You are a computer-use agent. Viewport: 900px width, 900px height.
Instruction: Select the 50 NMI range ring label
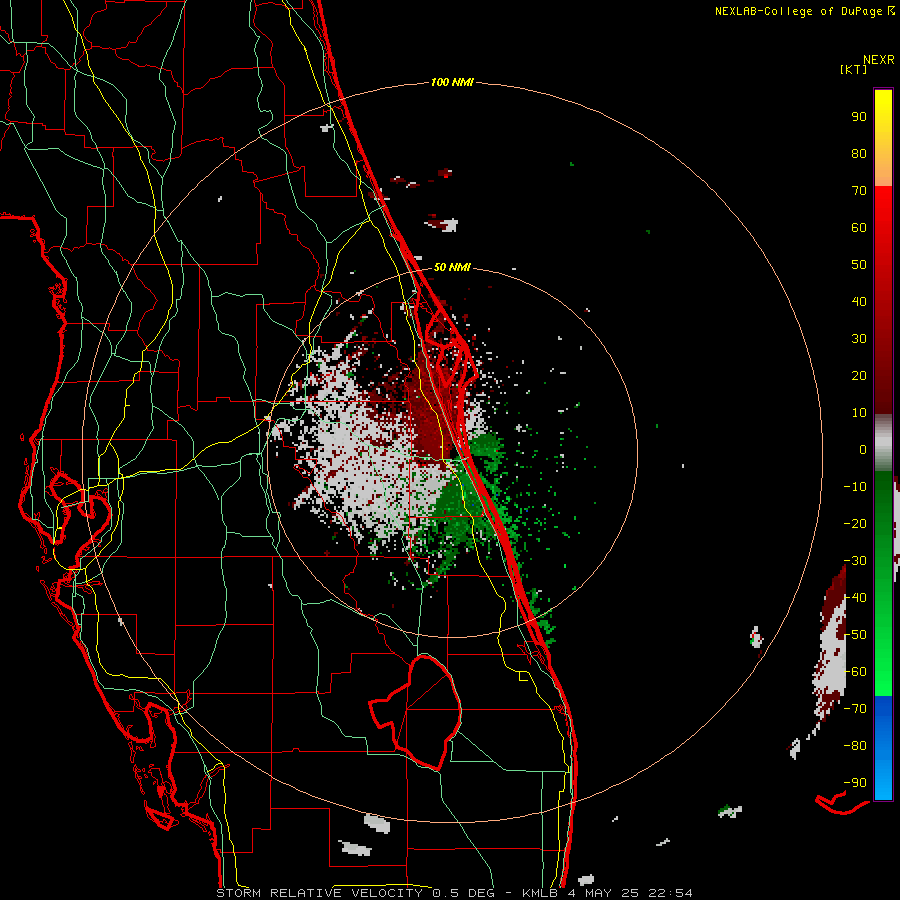[452, 267]
